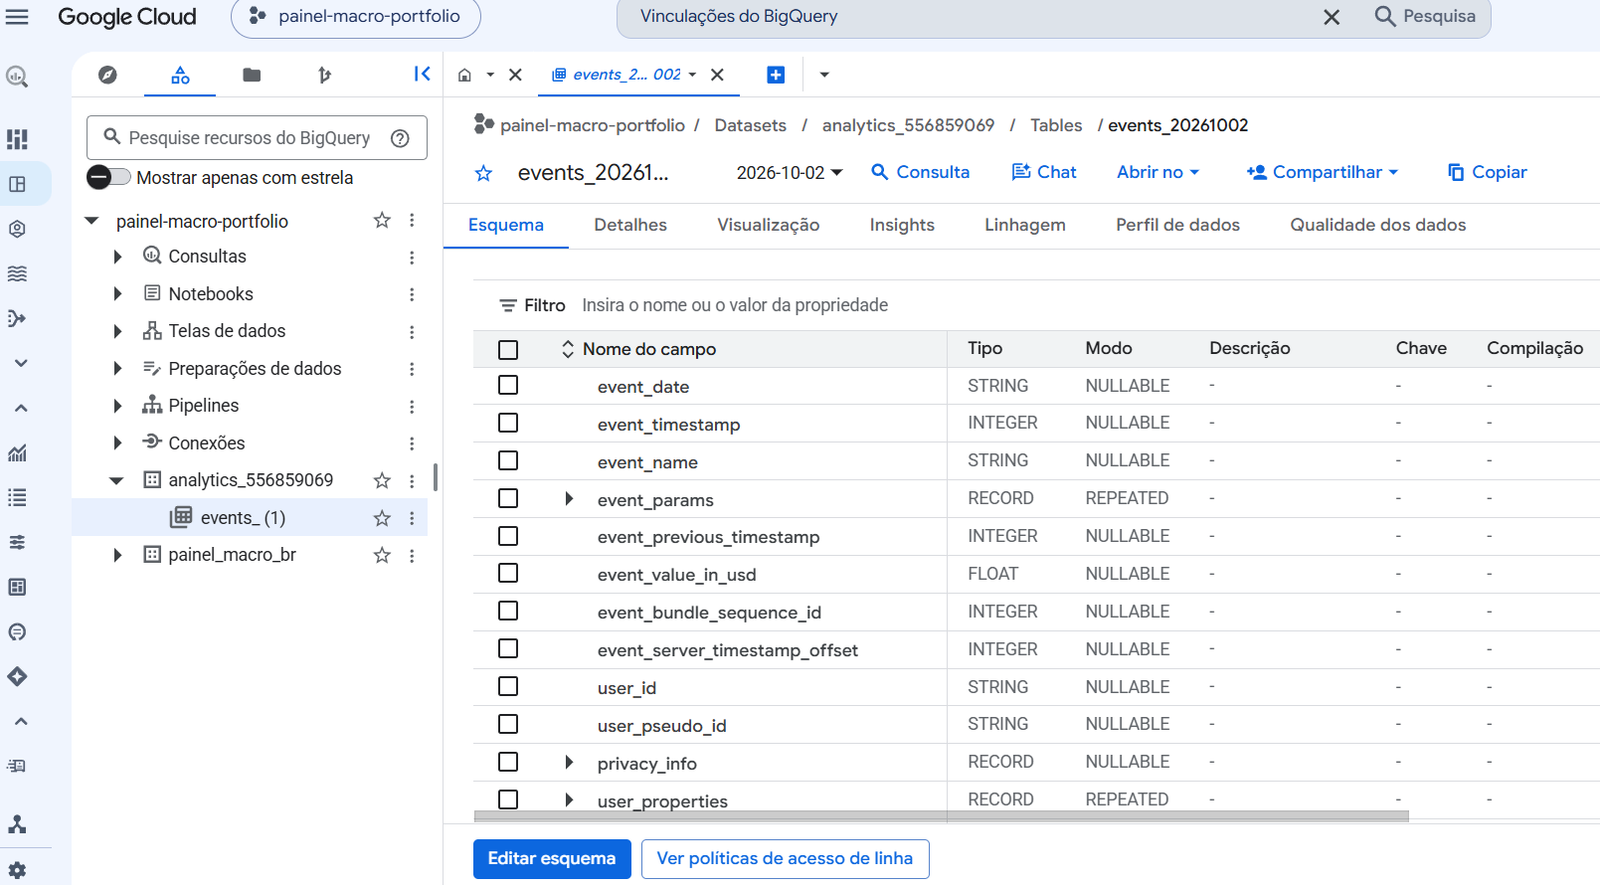
Task: Open the Linhagem tab
Action: pos(1025,225)
